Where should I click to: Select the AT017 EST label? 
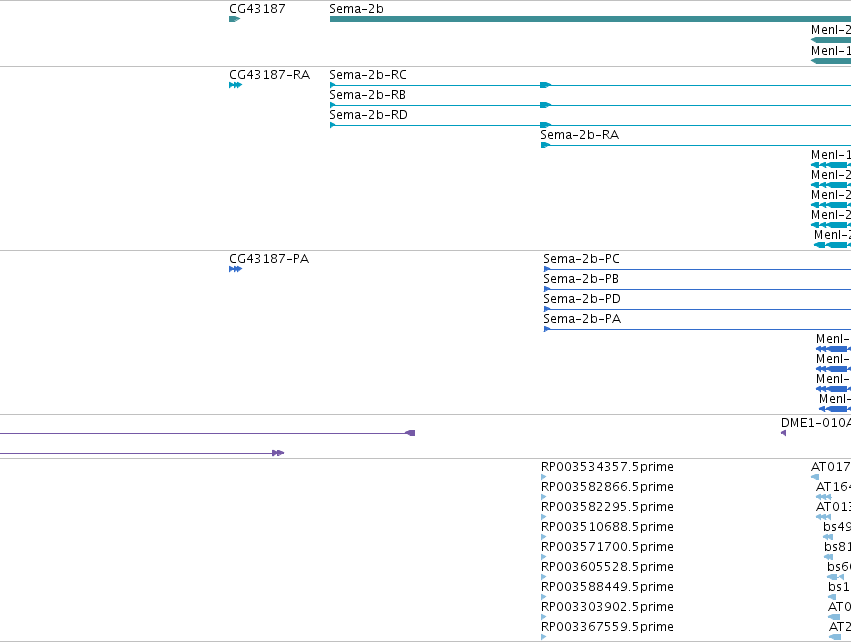[831, 467]
